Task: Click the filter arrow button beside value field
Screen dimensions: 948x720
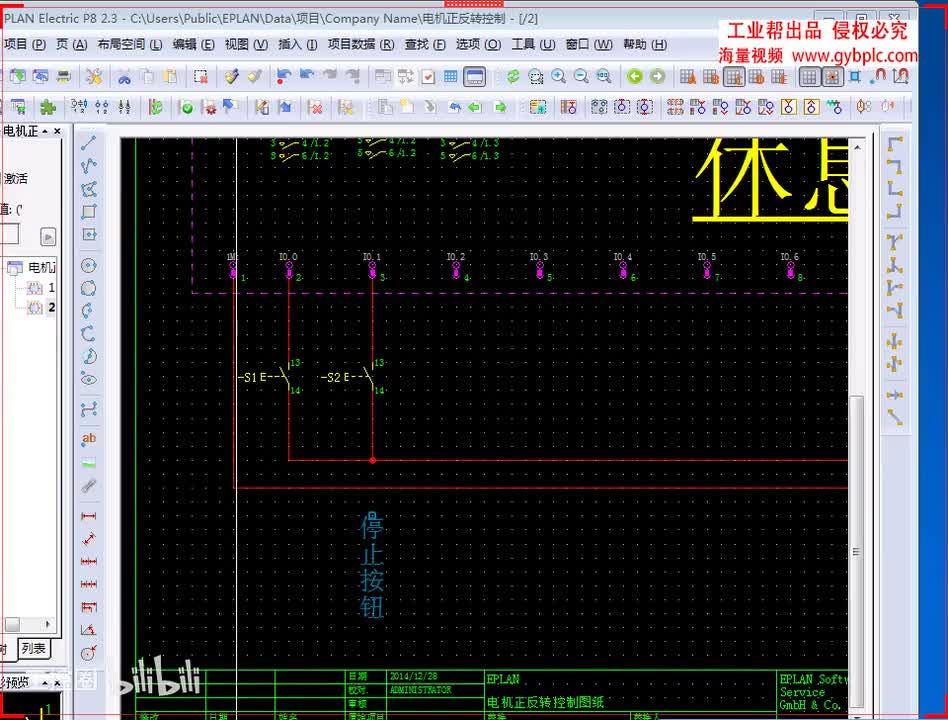Action: (48, 236)
